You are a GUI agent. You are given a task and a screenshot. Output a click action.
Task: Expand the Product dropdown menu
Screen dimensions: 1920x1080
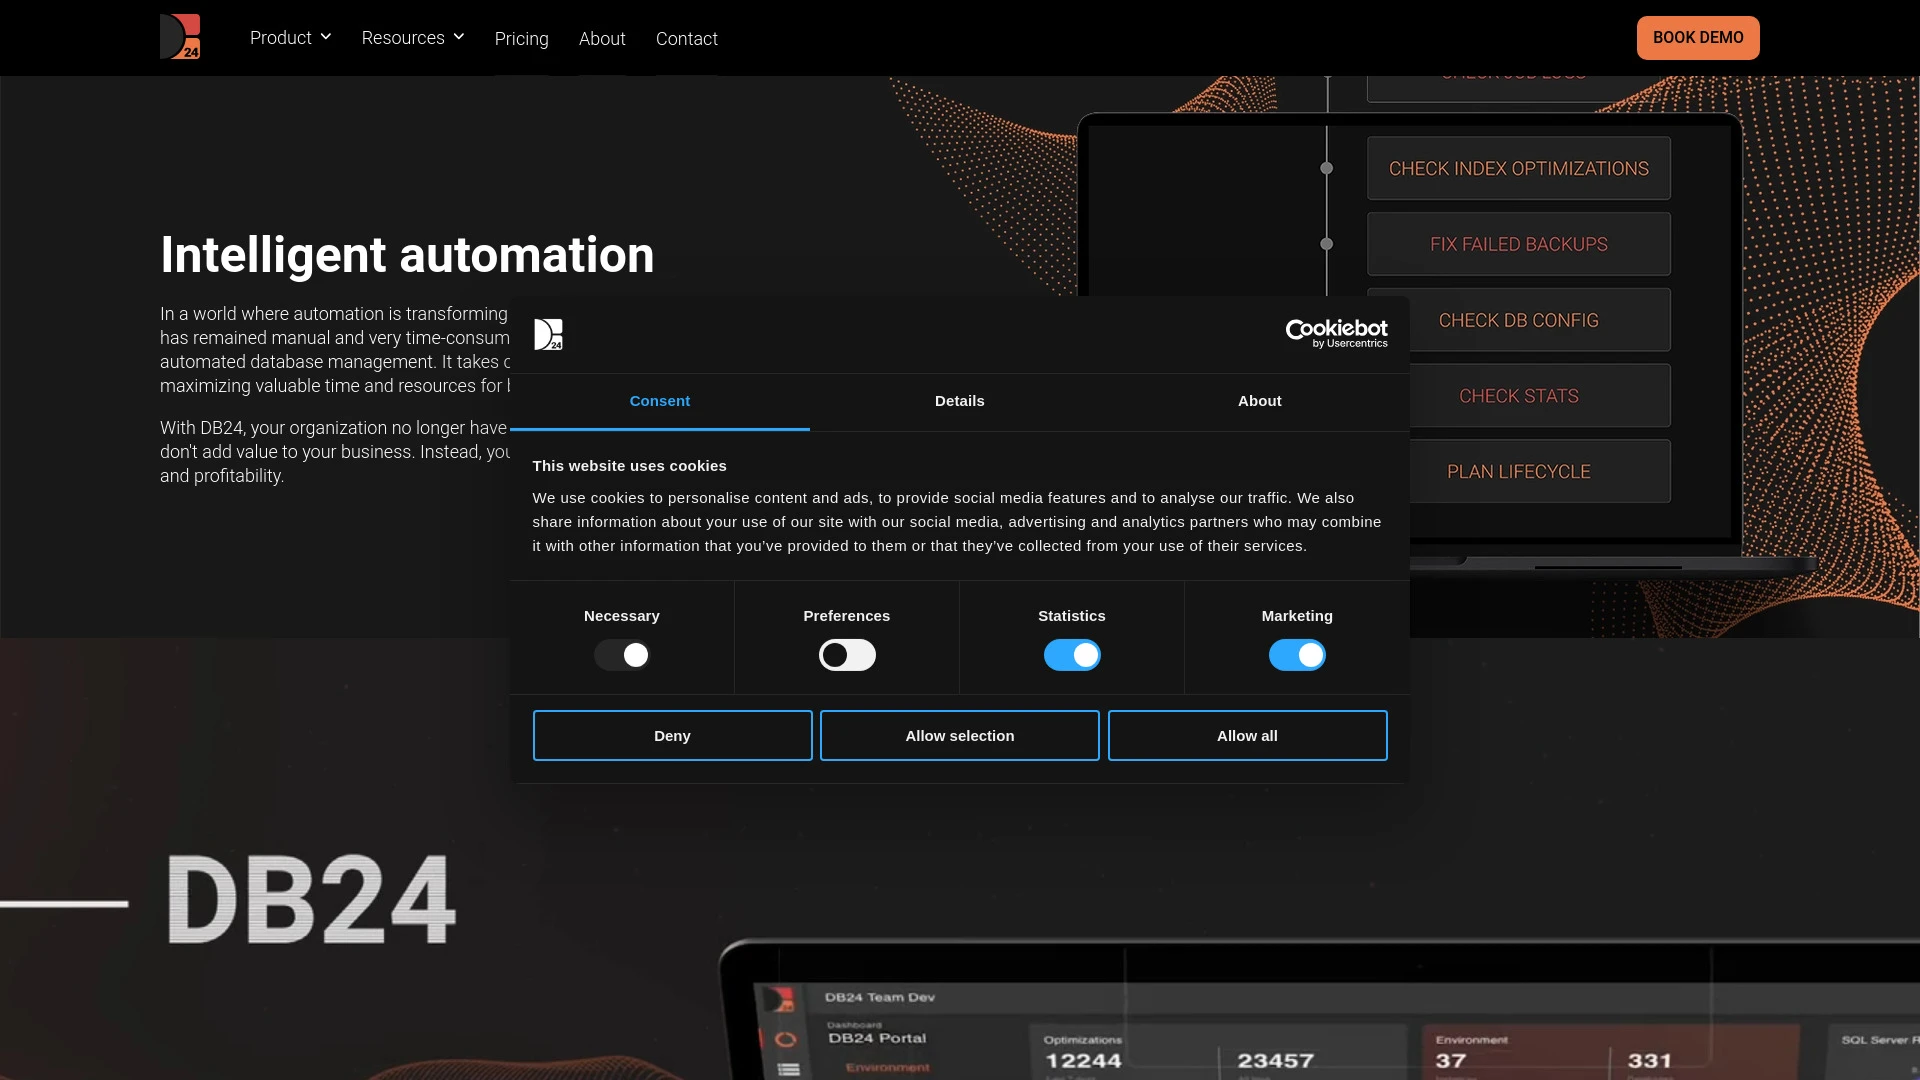coord(289,37)
